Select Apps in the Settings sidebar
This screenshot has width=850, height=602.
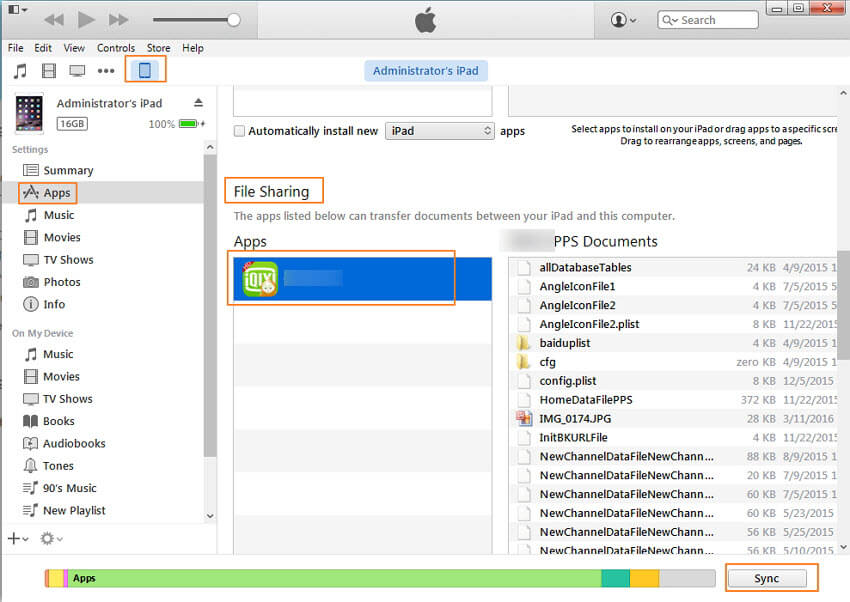click(x=56, y=193)
